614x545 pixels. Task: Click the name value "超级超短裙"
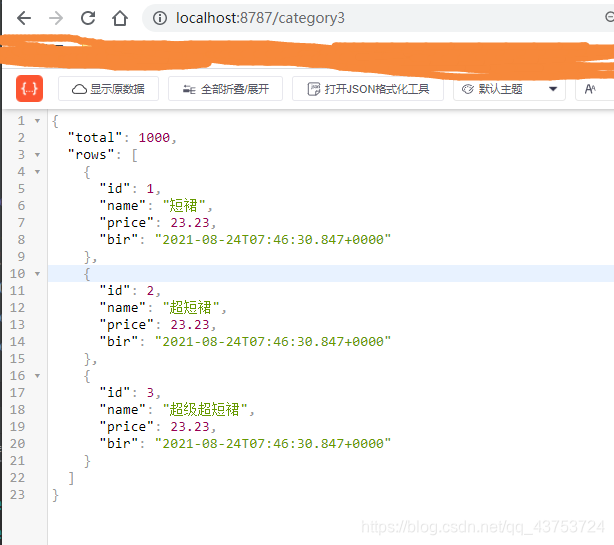206,410
